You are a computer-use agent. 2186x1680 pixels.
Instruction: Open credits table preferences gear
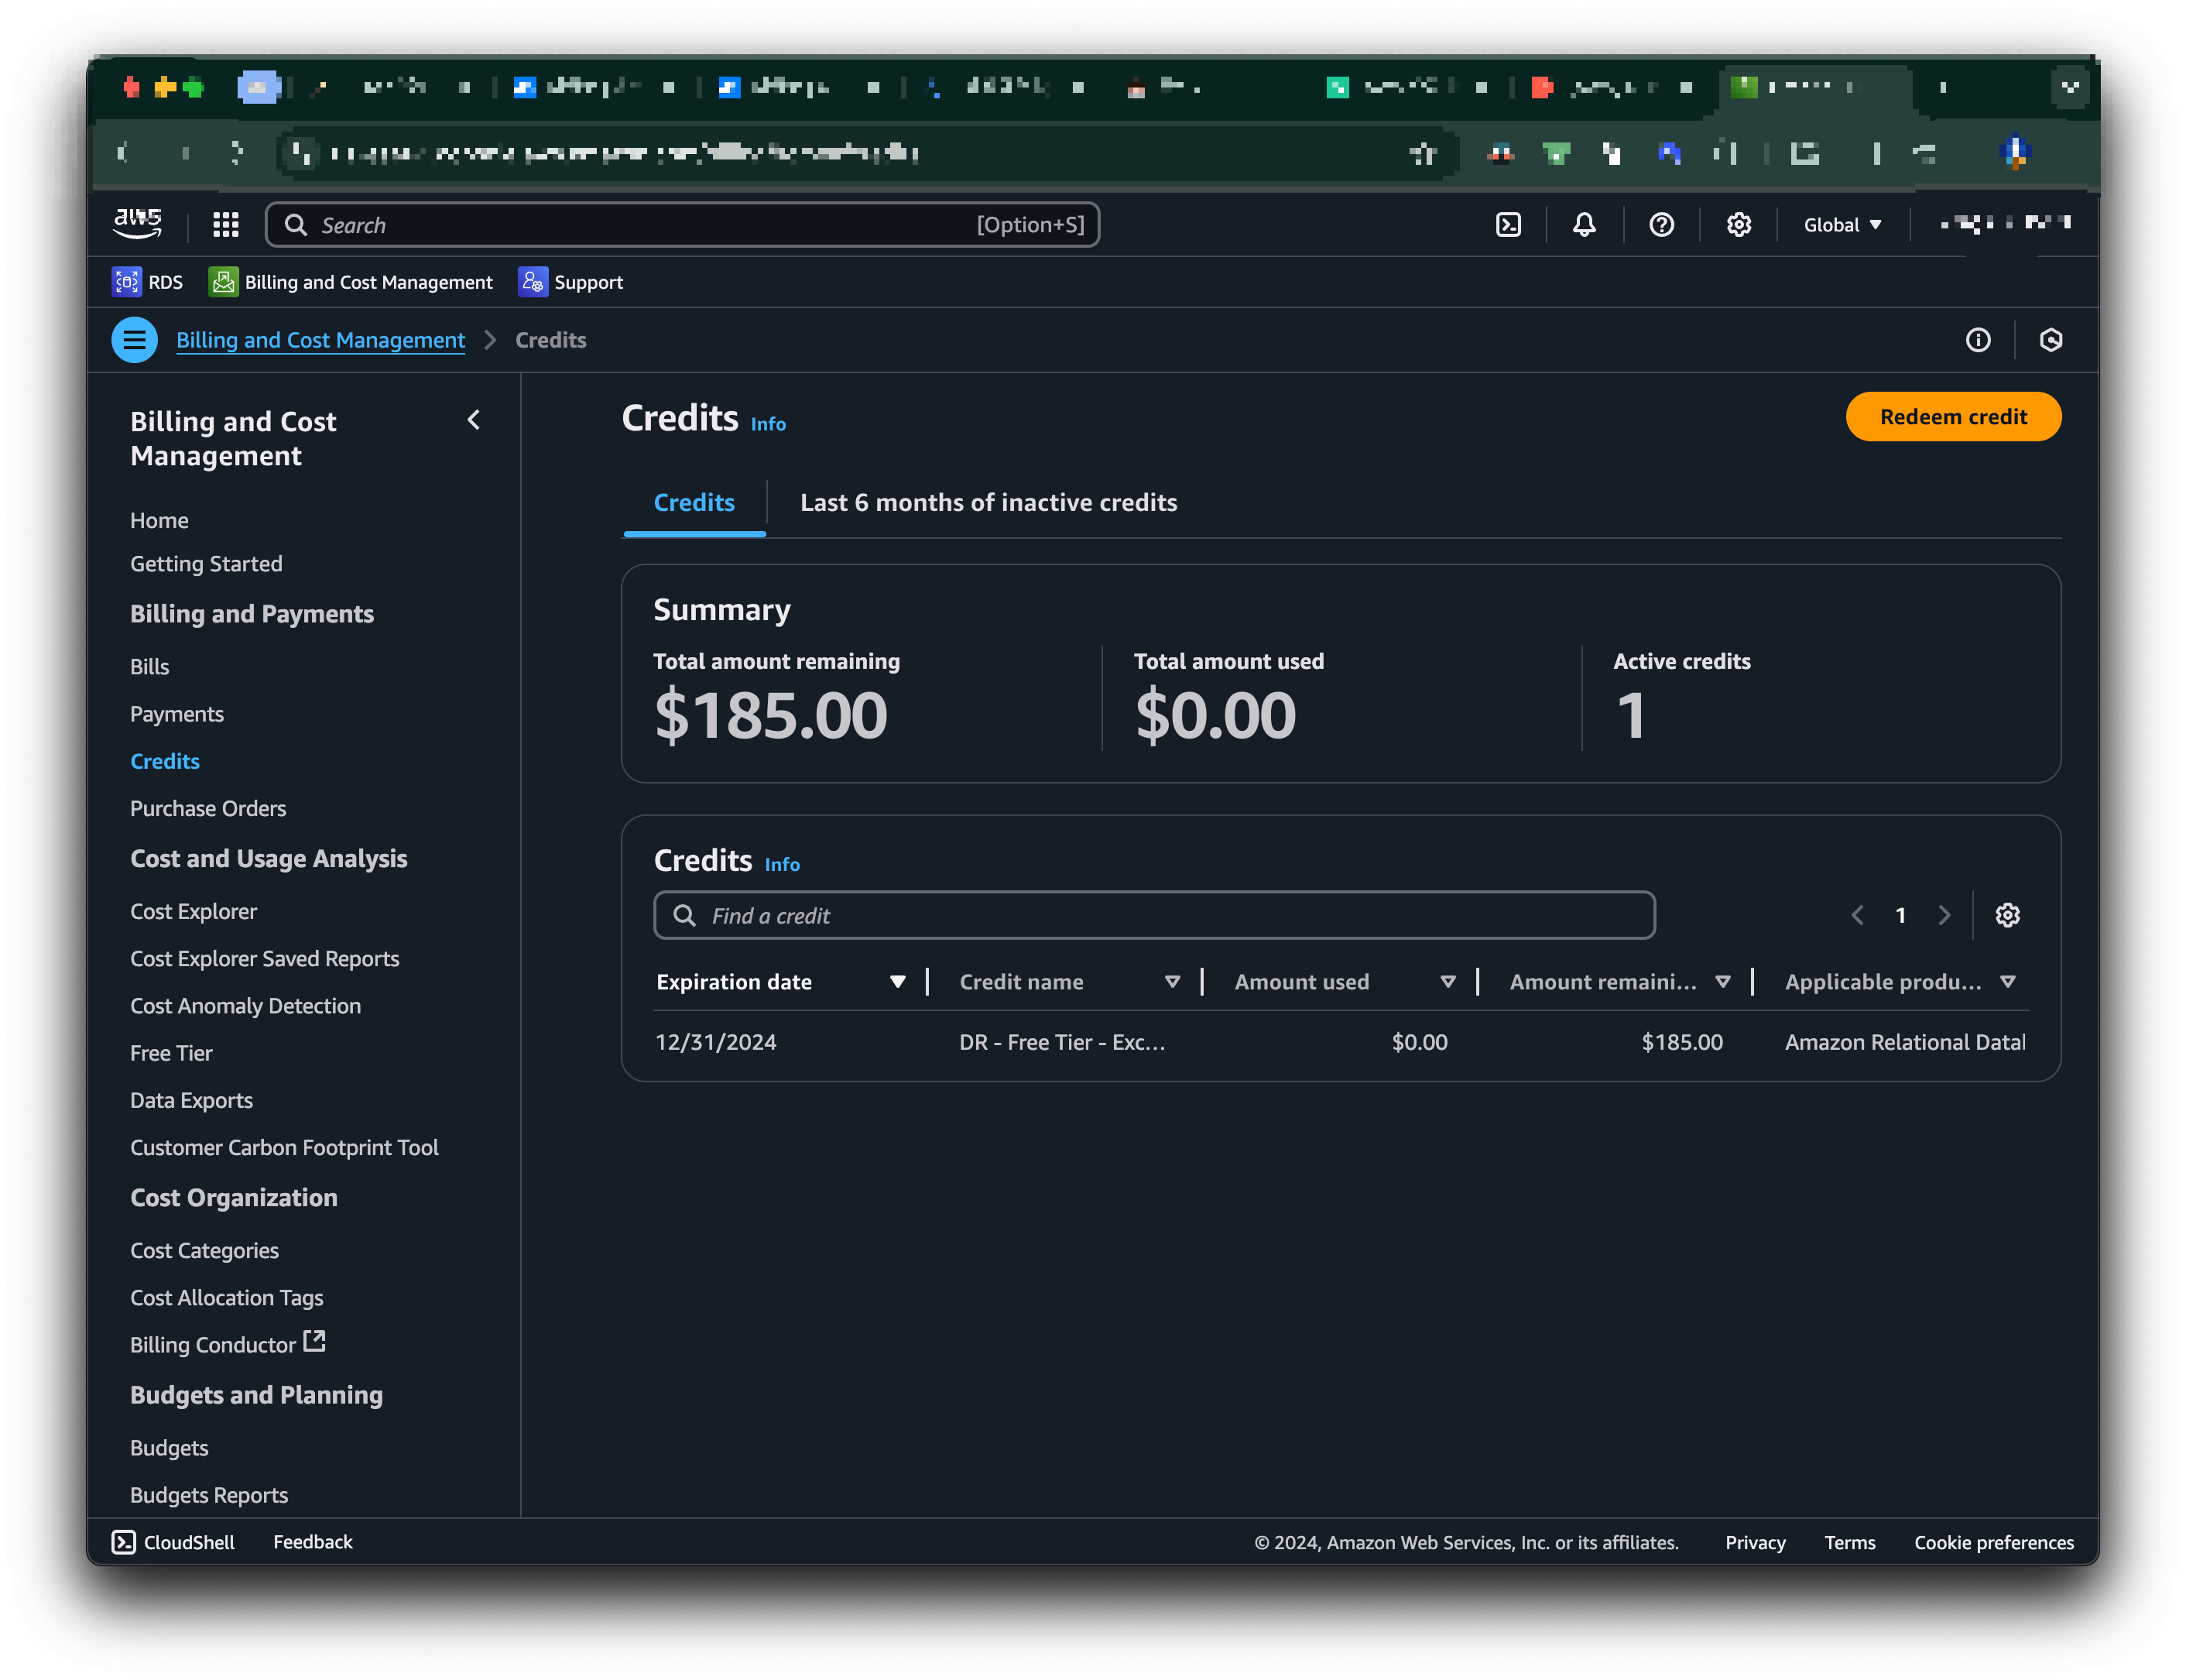click(x=2007, y=915)
